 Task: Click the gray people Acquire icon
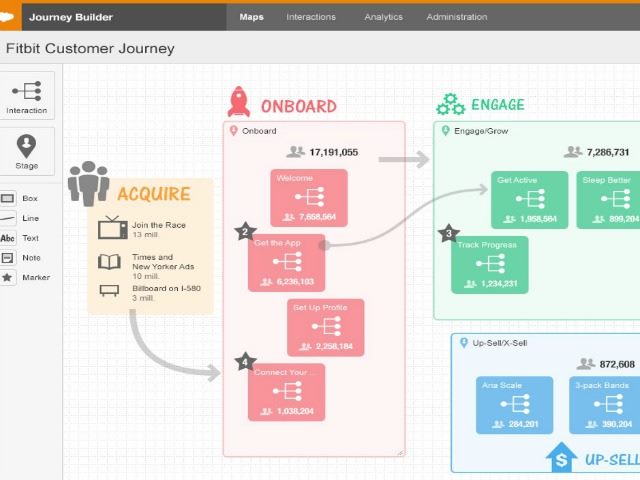point(89,183)
